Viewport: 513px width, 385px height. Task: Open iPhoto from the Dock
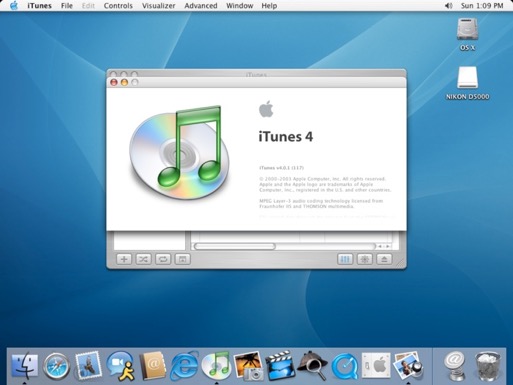tap(248, 366)
